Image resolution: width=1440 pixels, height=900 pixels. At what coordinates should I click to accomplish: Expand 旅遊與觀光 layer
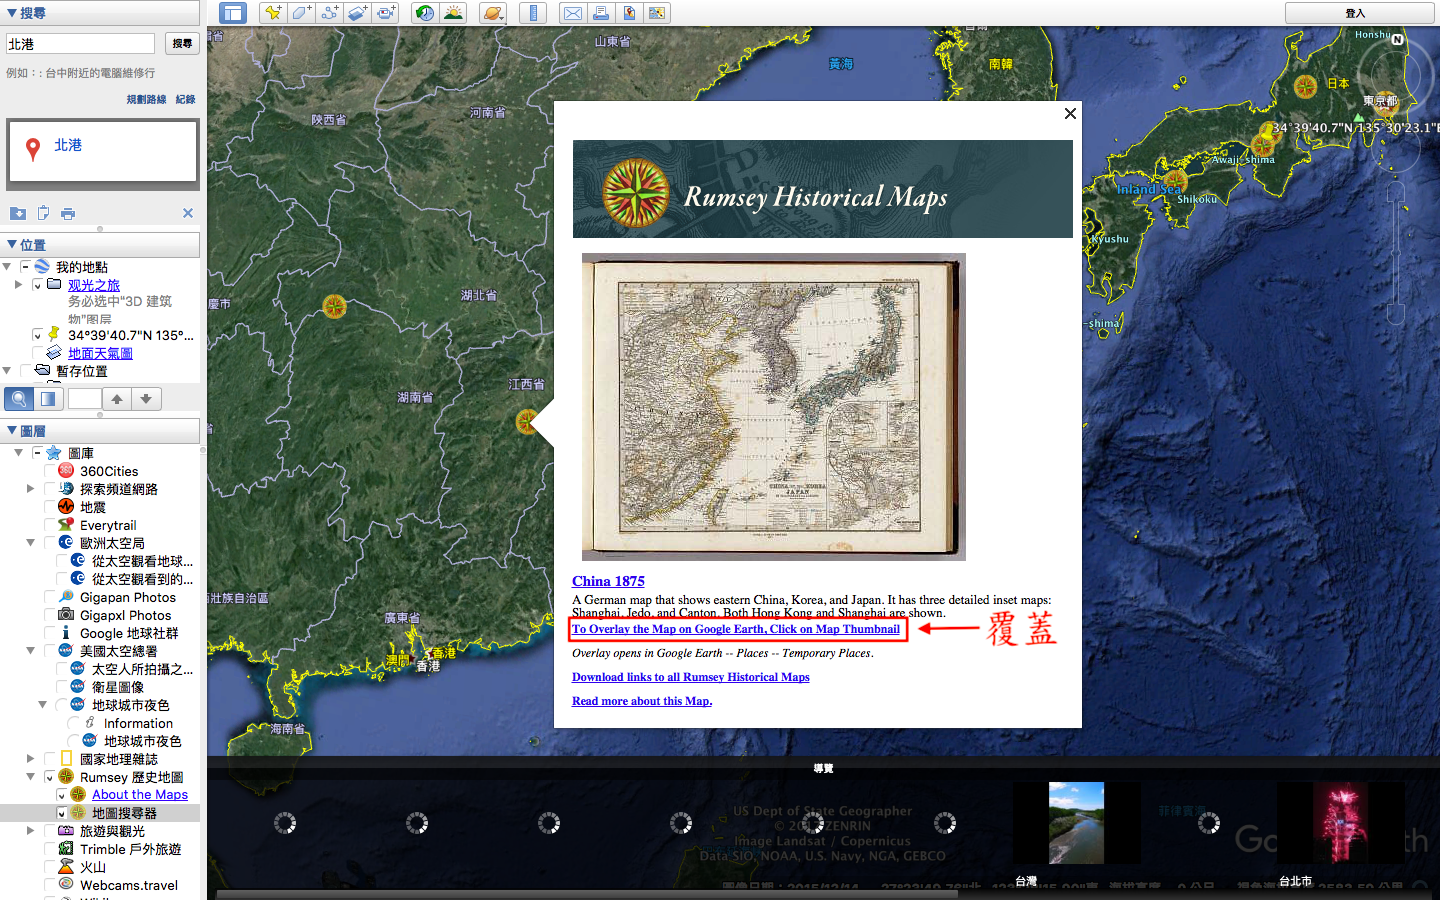pyautogui.click(x=30, y=831)
